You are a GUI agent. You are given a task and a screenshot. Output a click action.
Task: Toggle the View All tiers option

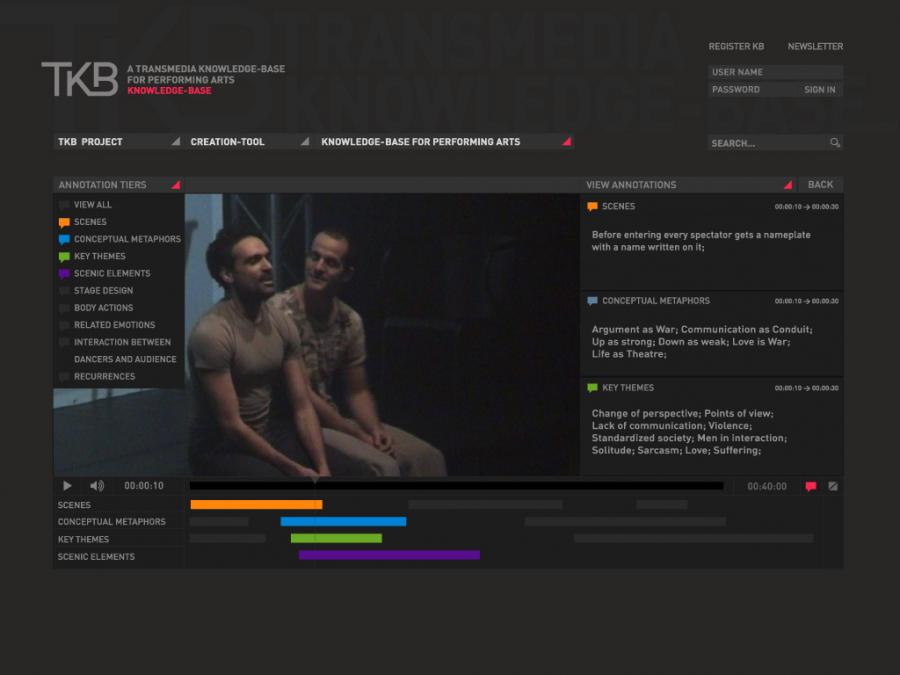click(65, 205)
